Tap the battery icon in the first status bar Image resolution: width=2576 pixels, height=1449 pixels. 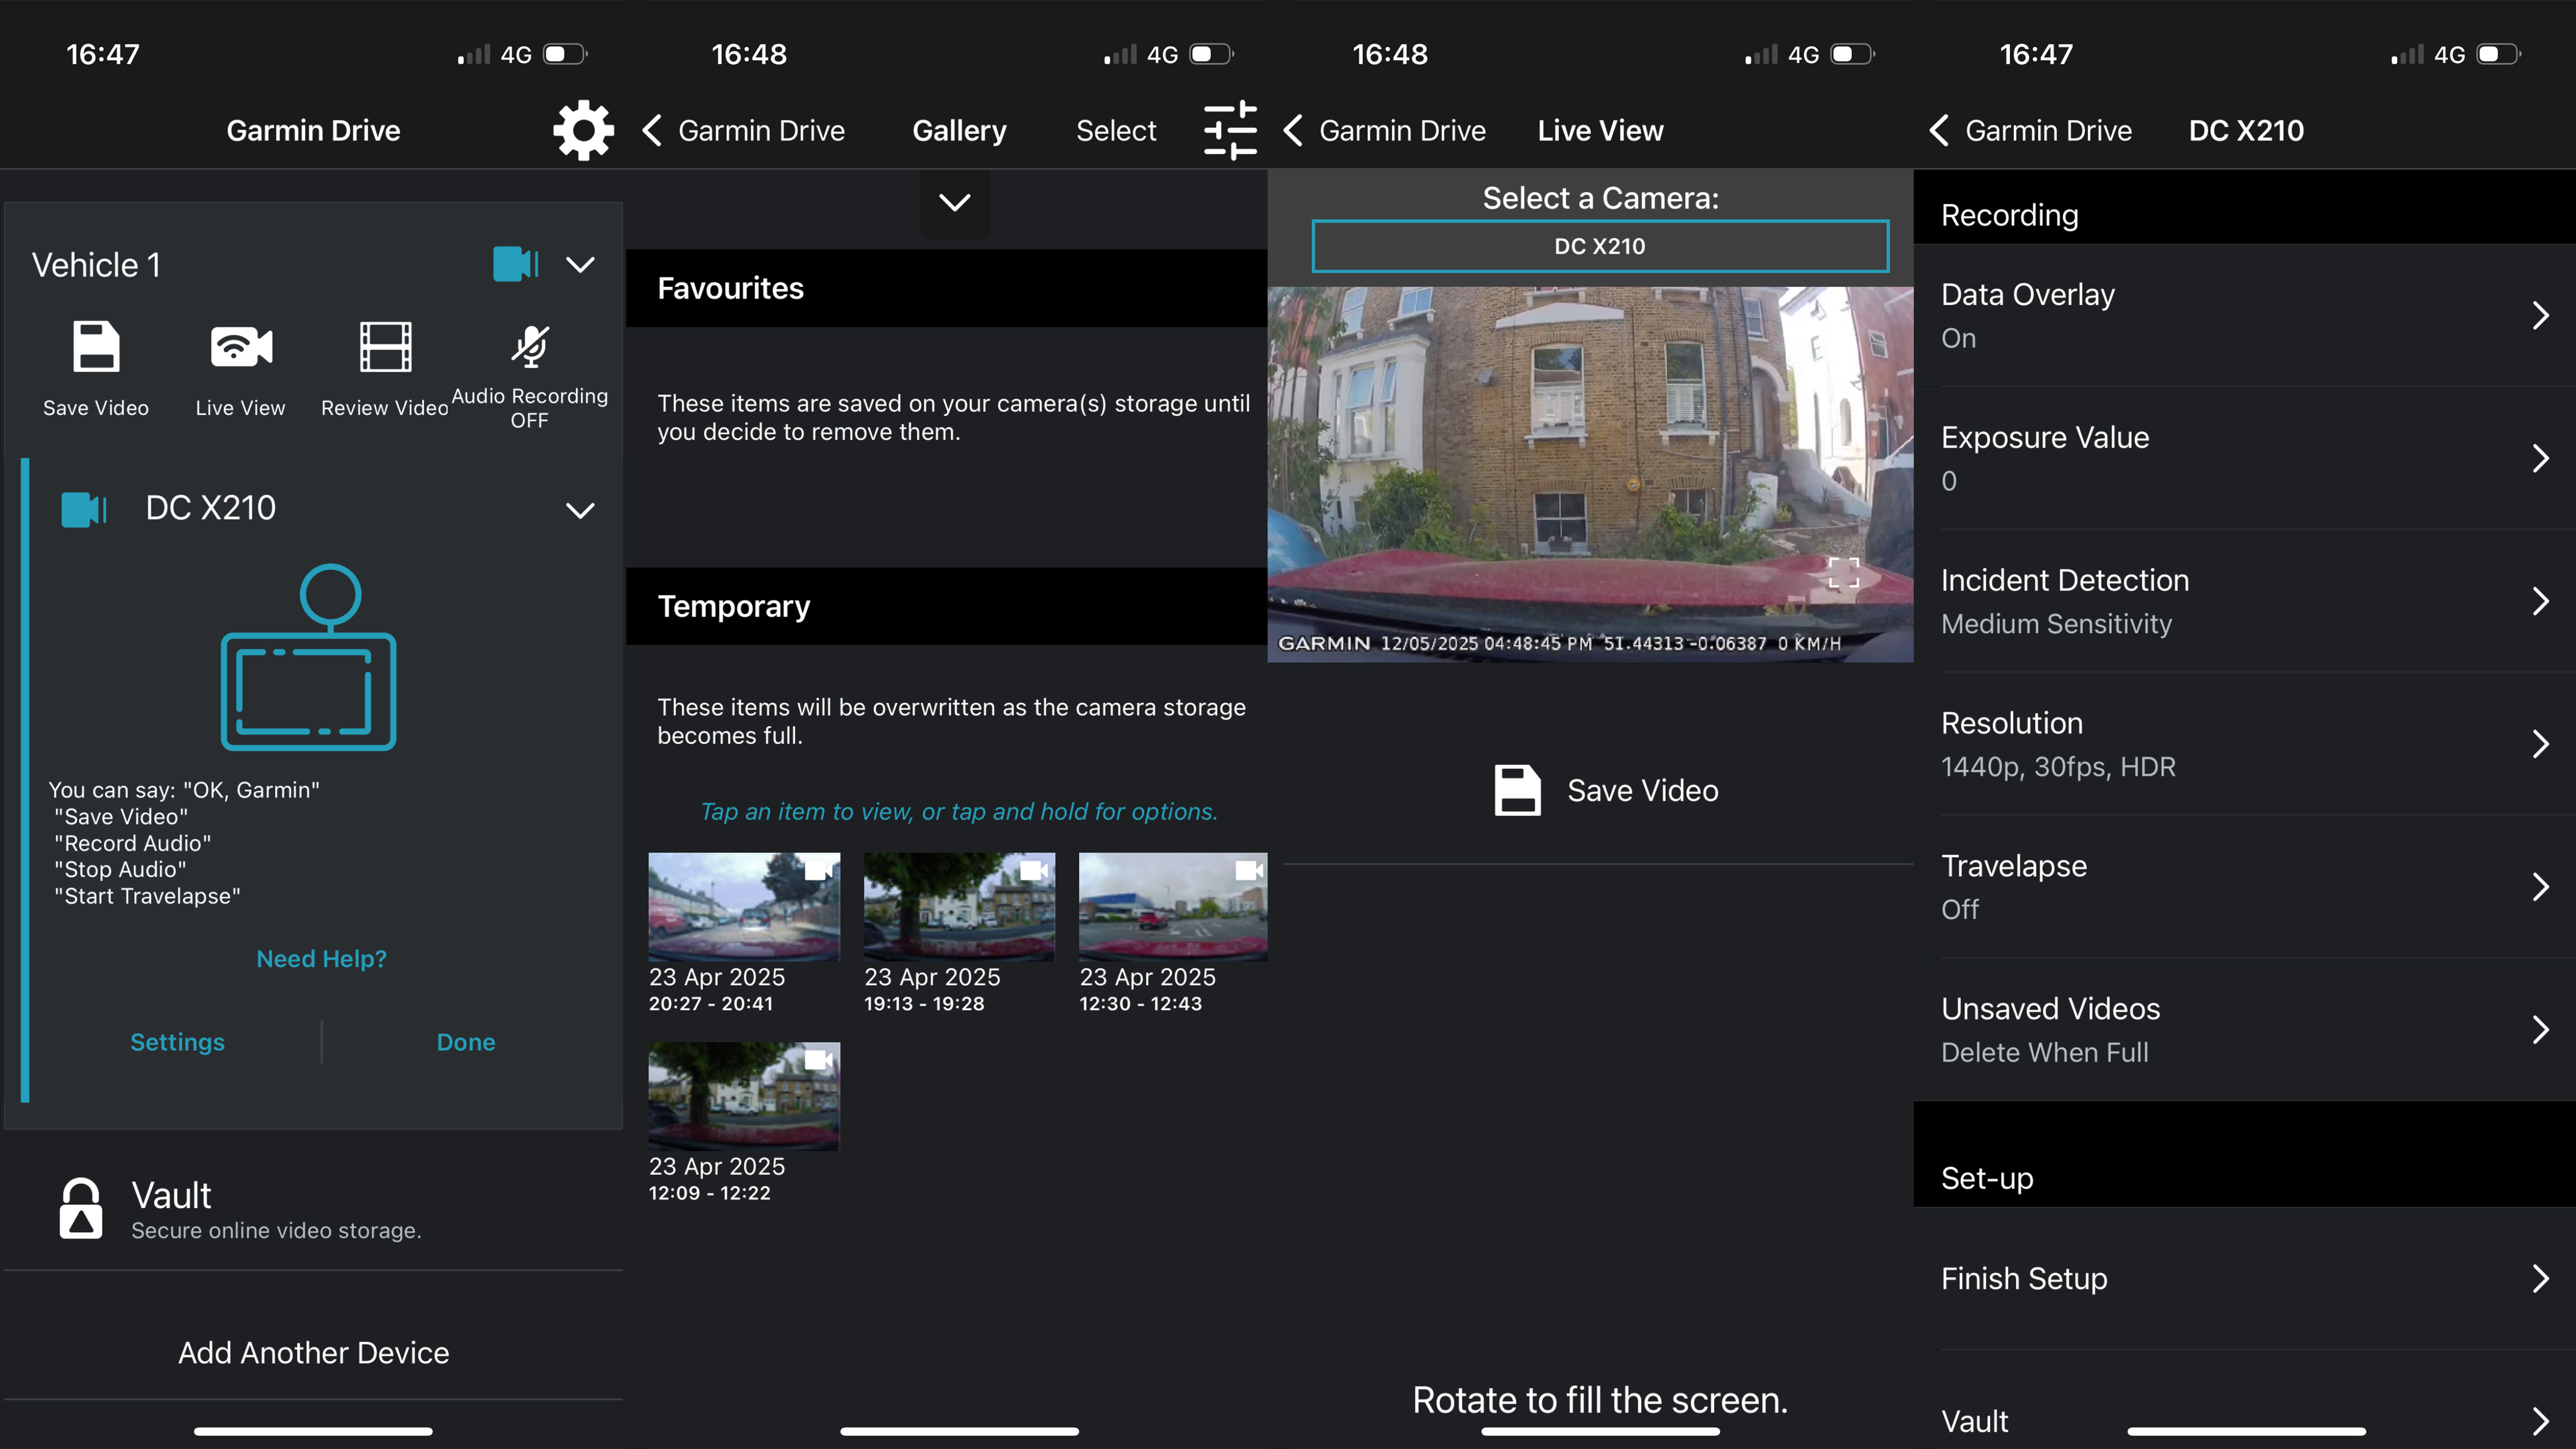[565, 54]
